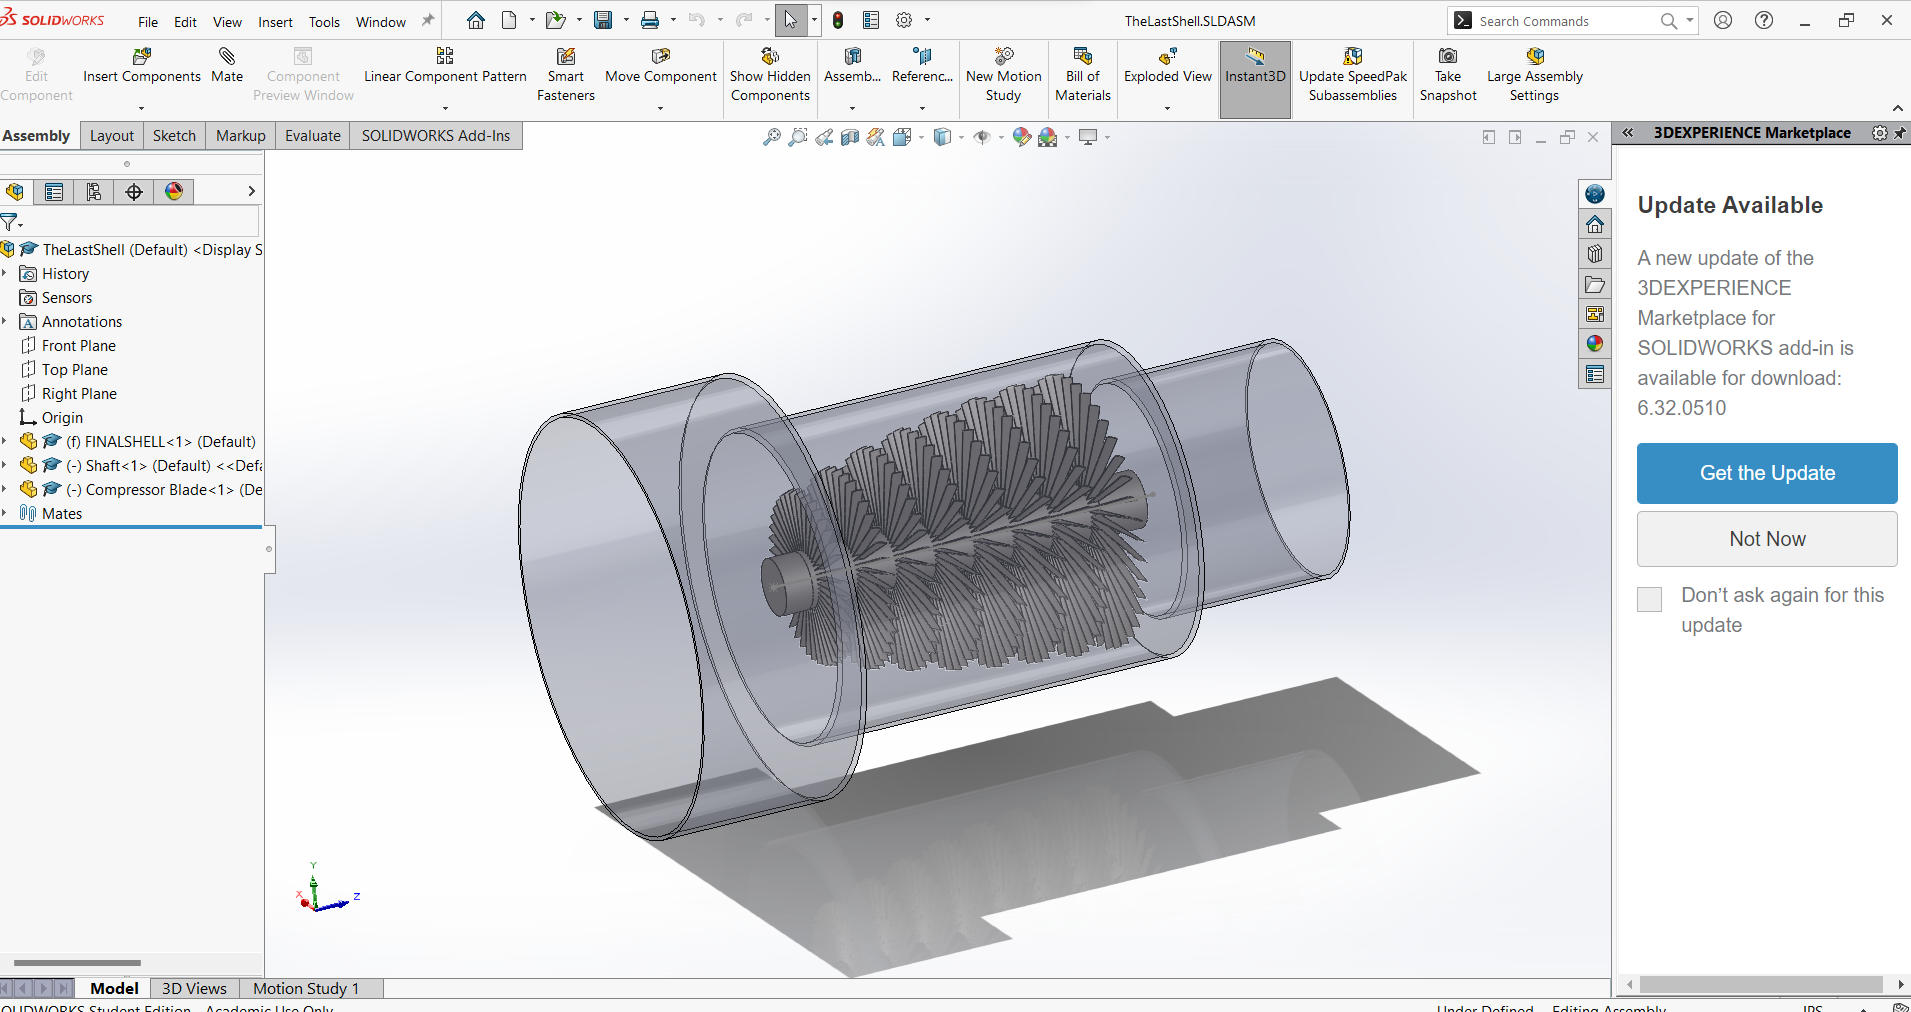The image size is (1911, 1012).
Task: Show more FeatureManager tabs arrow
Action: [x=251, y=191]
